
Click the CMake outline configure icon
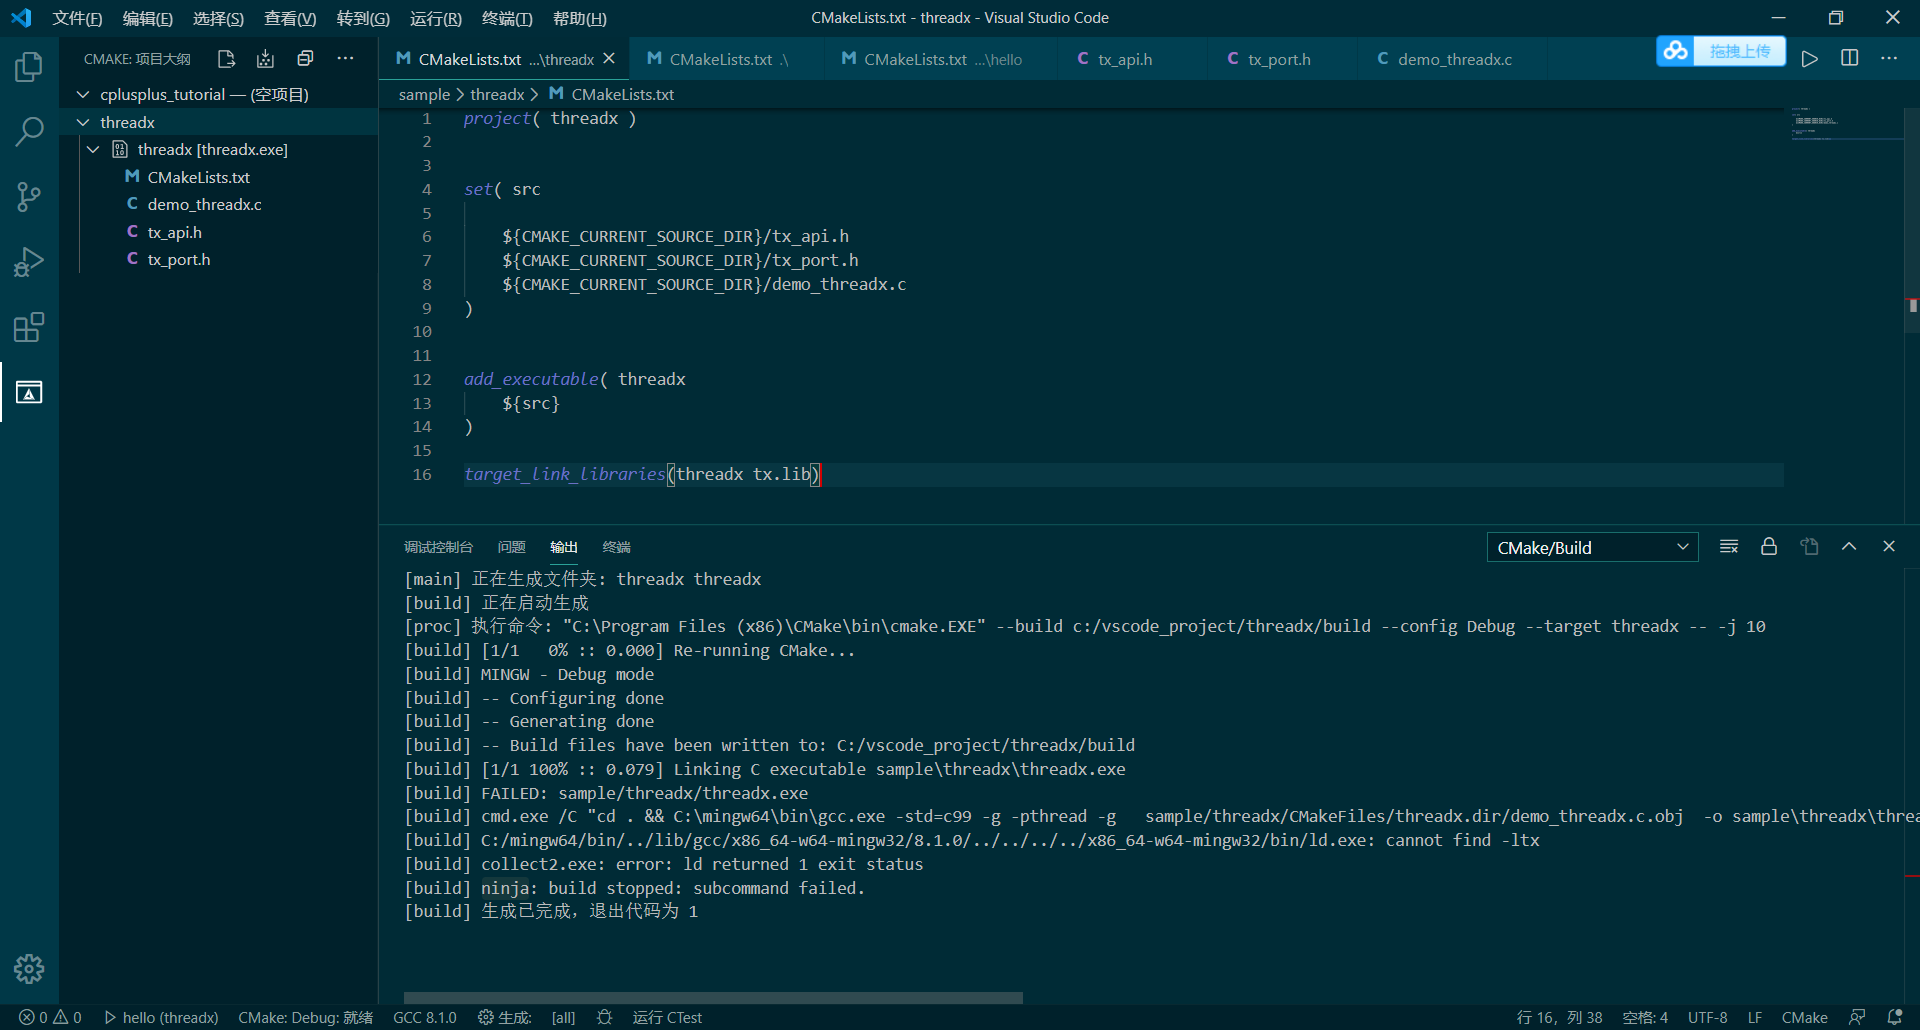pyautogui.click(x=226, y=59)
